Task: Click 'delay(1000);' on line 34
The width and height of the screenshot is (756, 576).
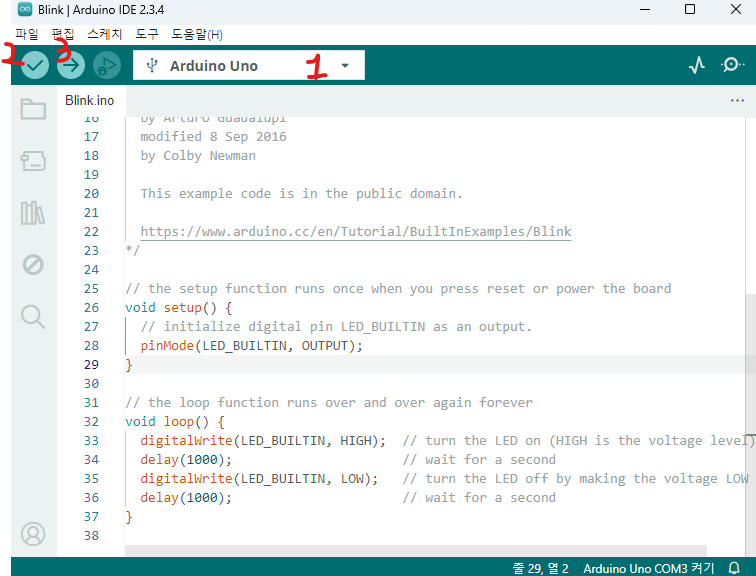Action: pyautogui.click(x=186, y=459)
